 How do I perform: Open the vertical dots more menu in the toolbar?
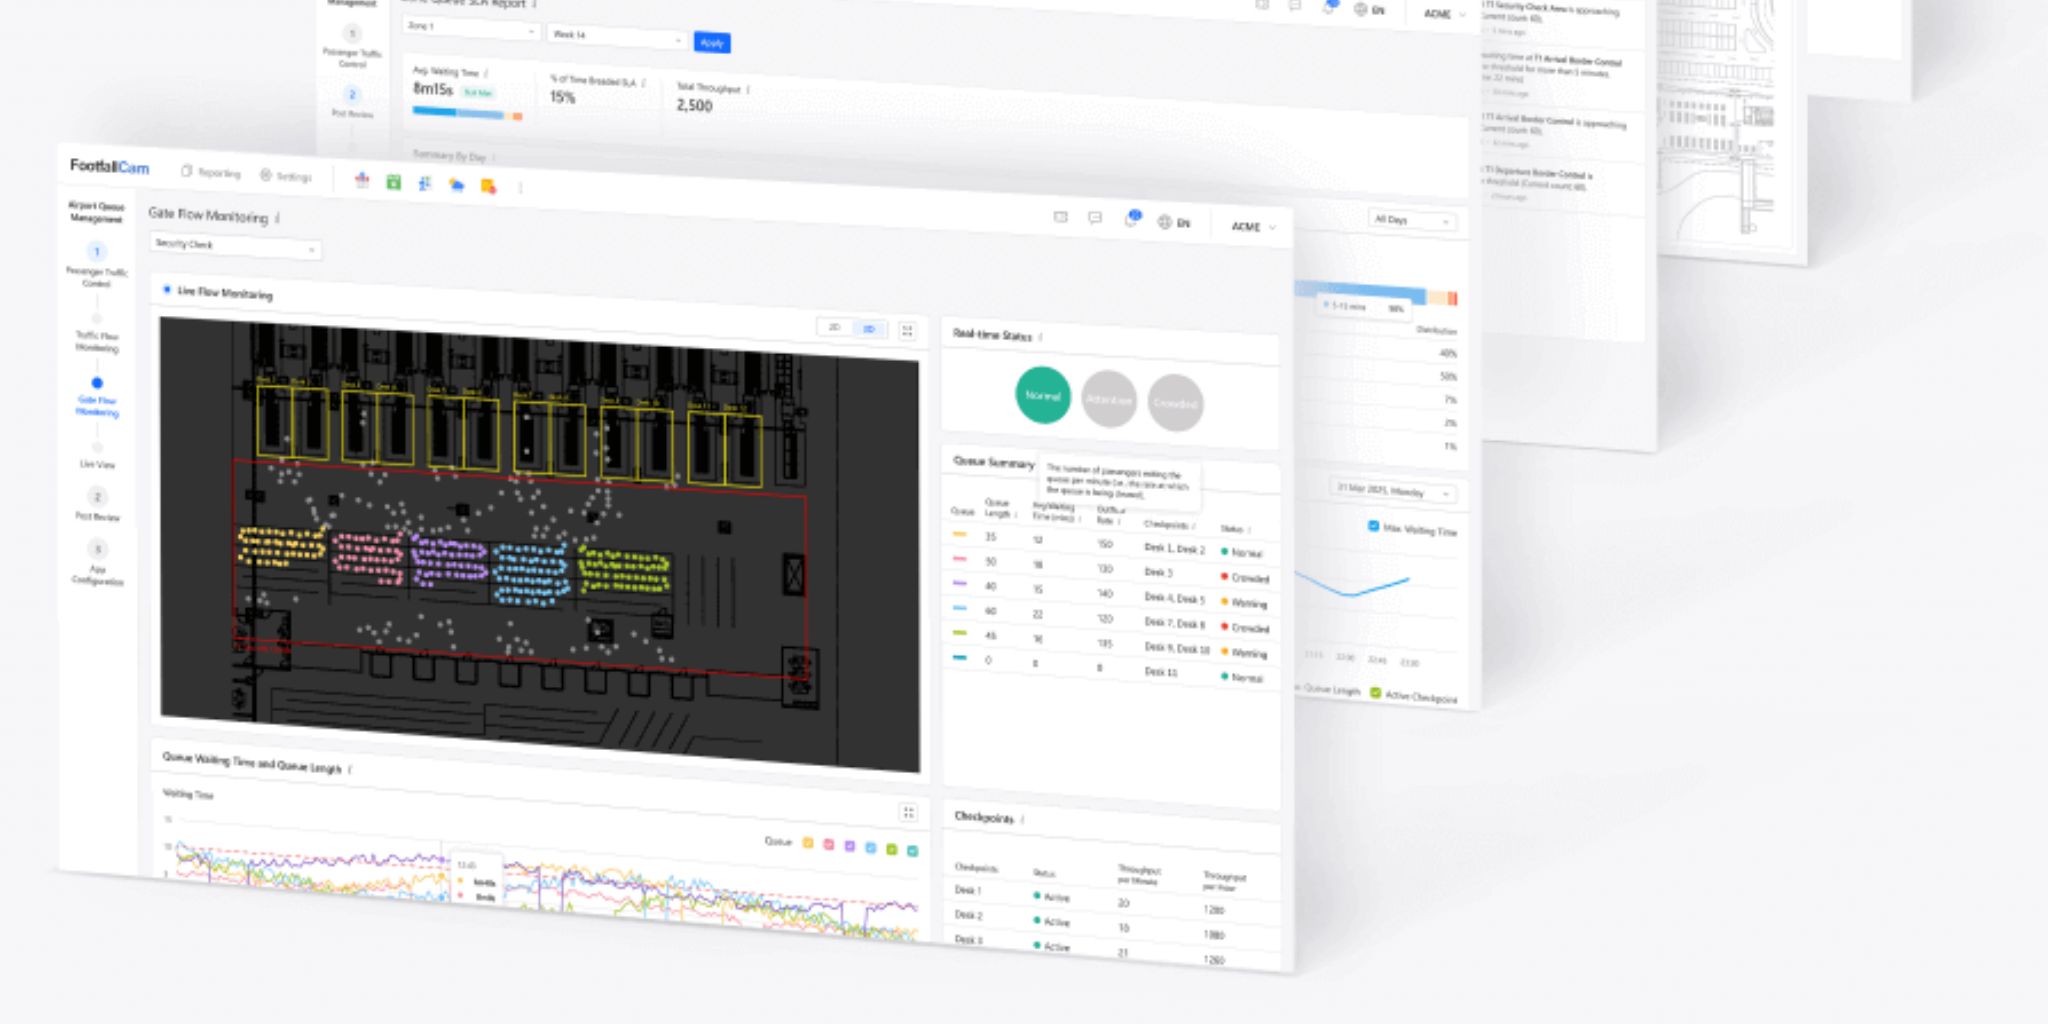(520, 187)
